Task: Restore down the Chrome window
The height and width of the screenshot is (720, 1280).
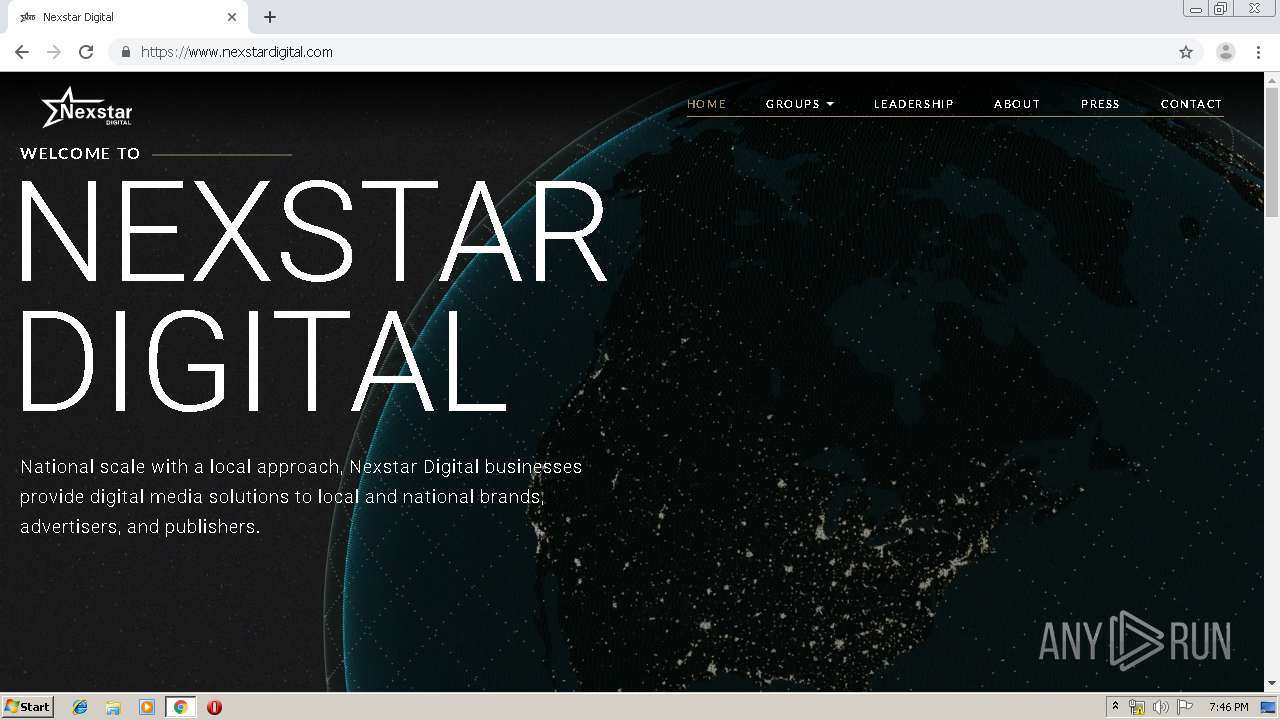Action: (x=1221, y=9)
